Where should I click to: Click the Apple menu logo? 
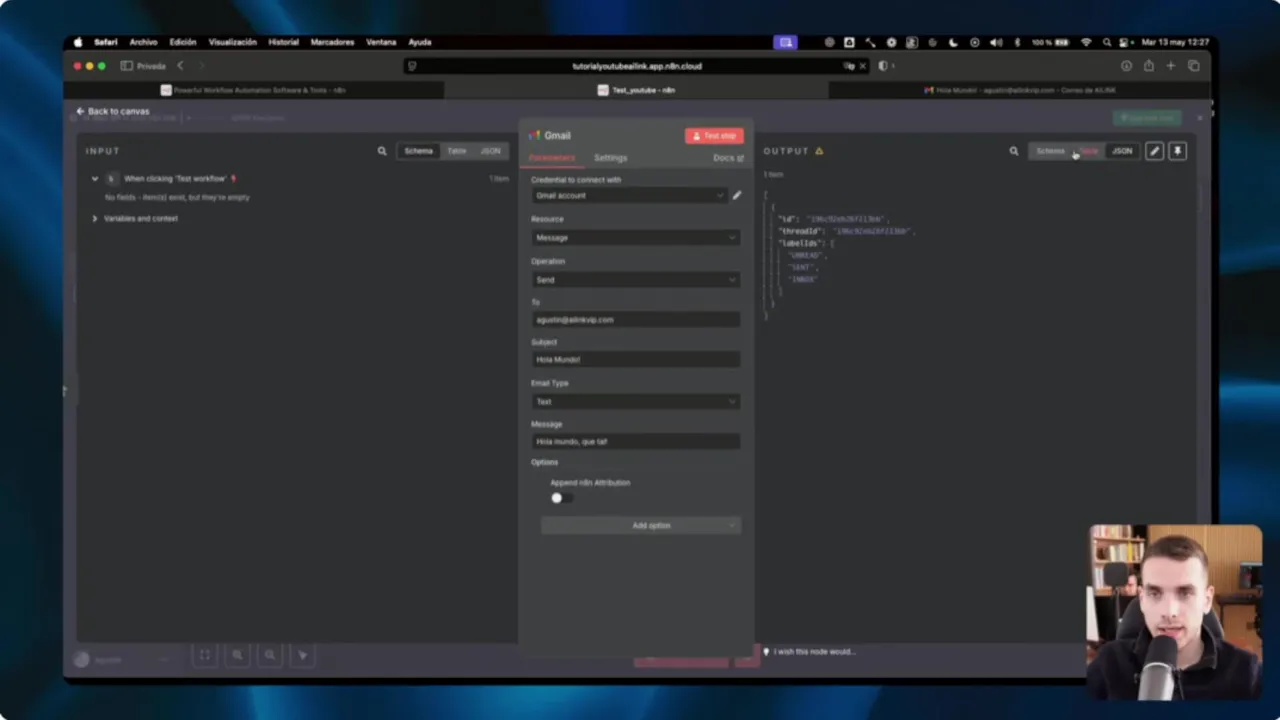pos(78,42)
